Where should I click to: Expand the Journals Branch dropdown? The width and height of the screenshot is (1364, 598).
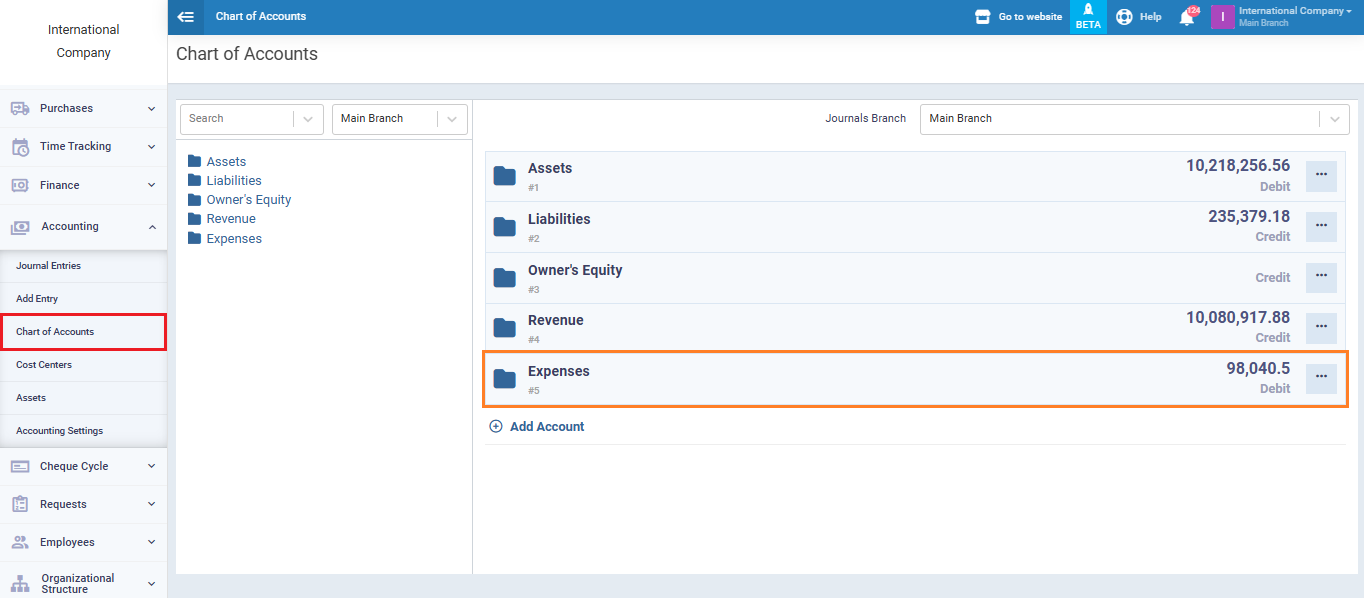(x=1333, y=119)
